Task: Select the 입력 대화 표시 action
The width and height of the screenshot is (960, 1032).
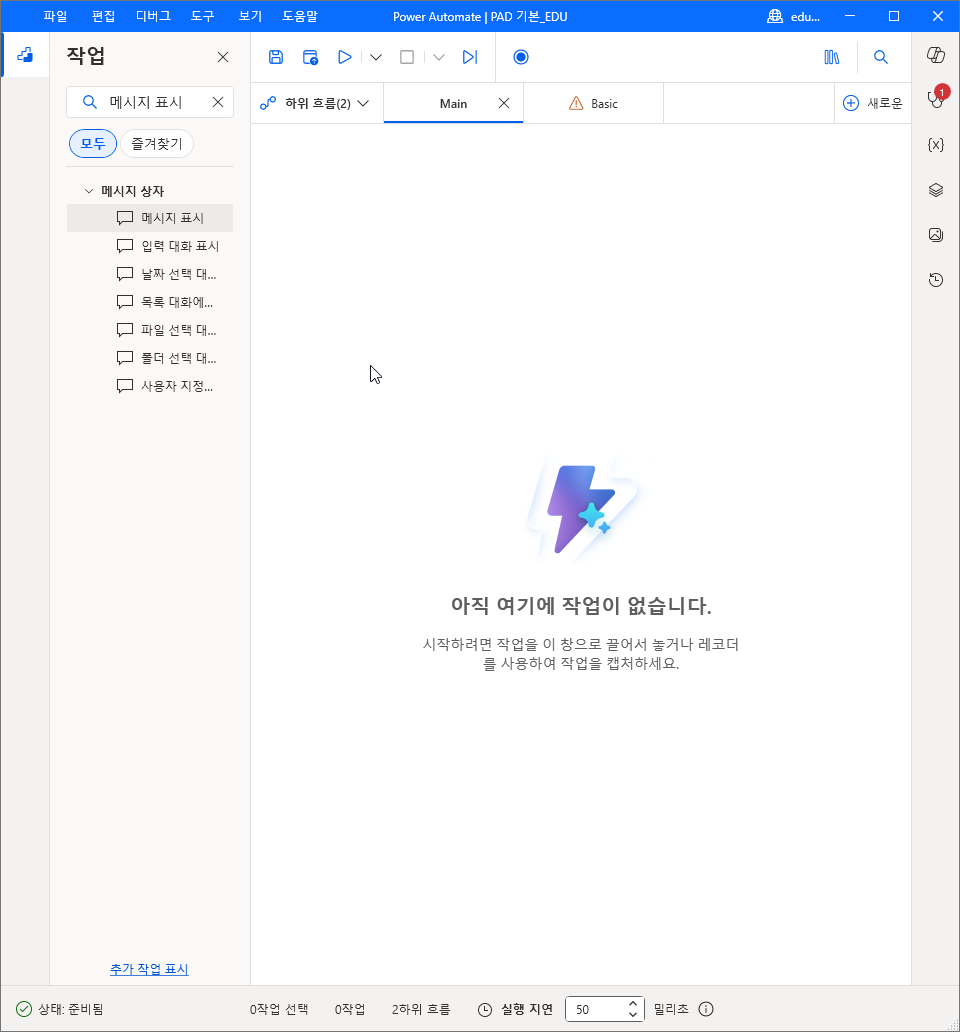Action: 150,246
